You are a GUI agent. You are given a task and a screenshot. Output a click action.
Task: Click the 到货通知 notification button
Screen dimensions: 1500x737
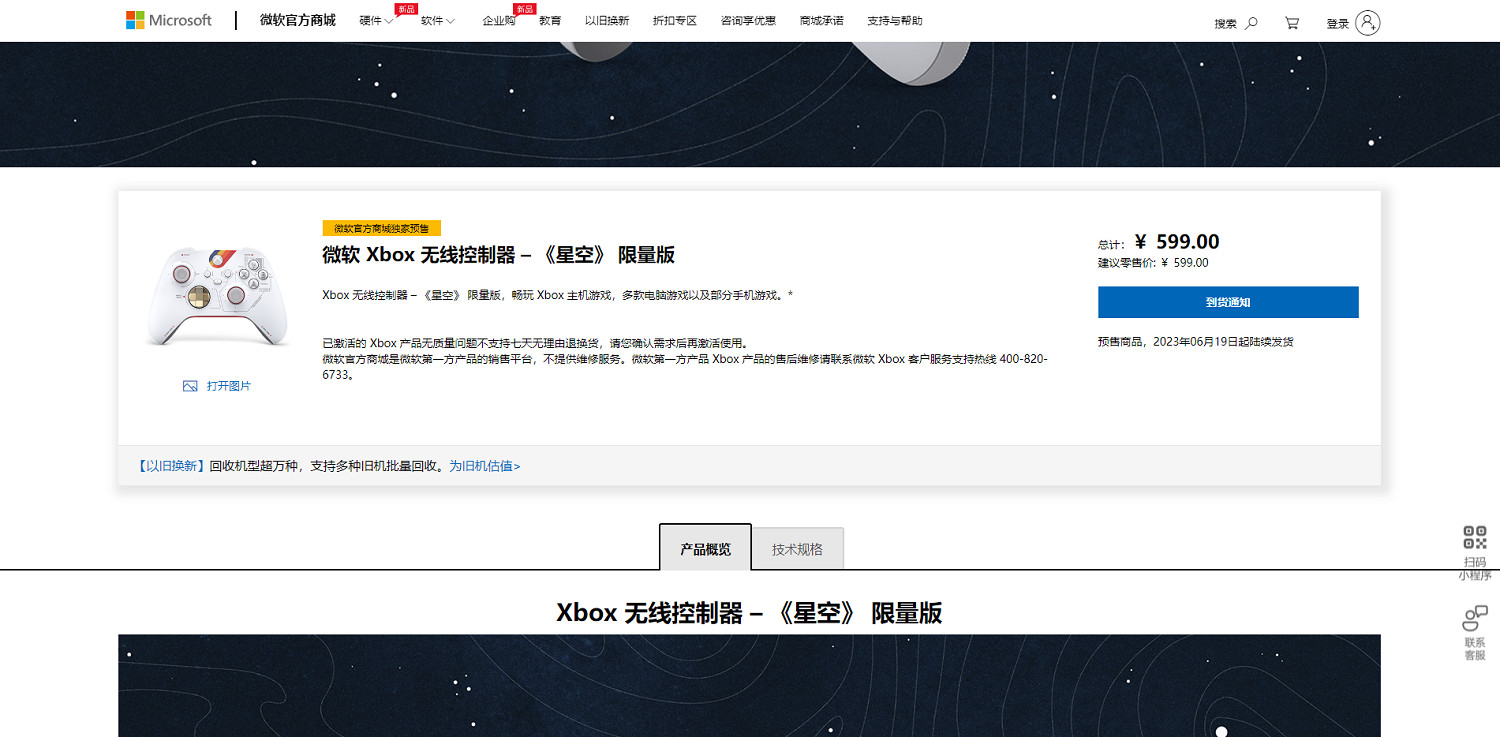coord(1228,302)
